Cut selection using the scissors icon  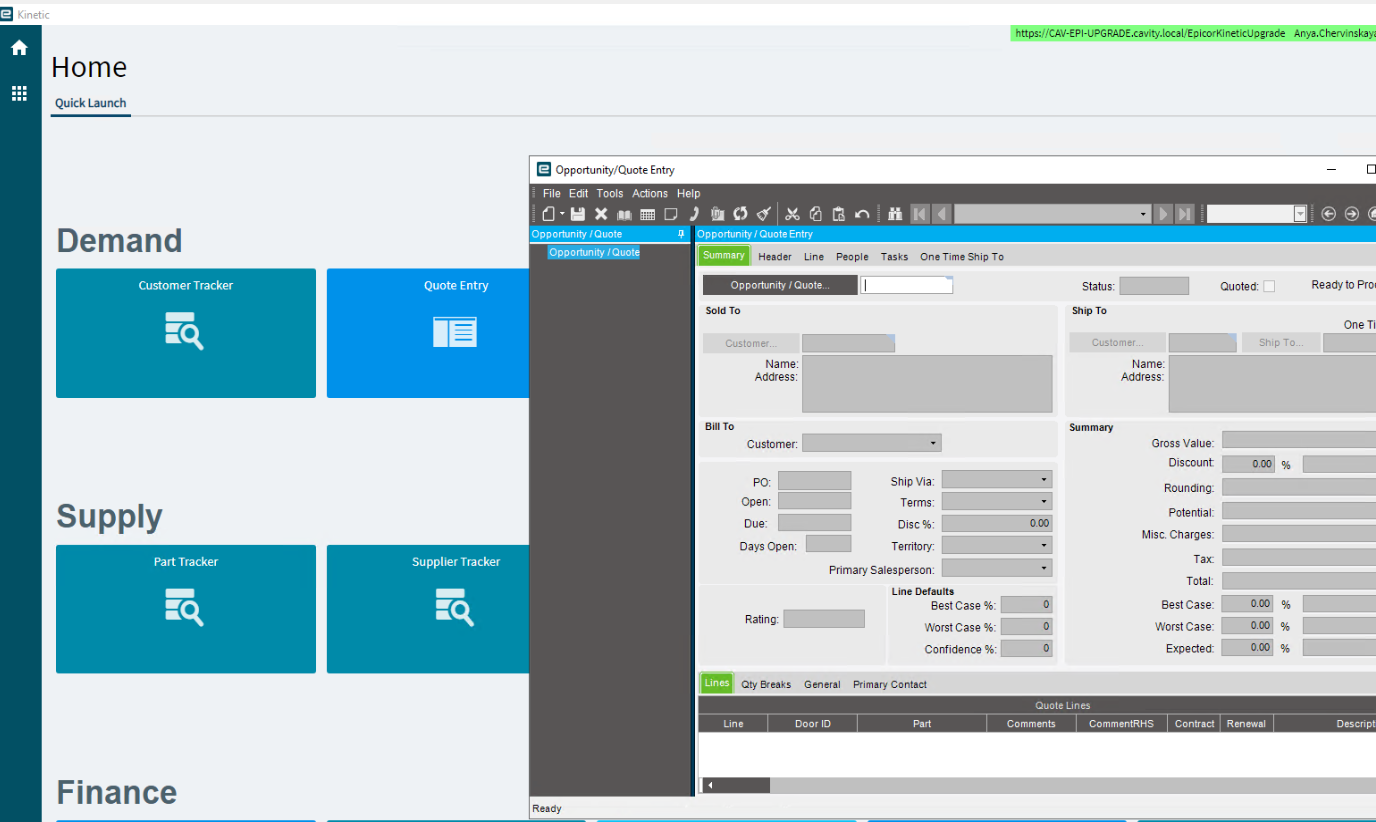point(792,213)
